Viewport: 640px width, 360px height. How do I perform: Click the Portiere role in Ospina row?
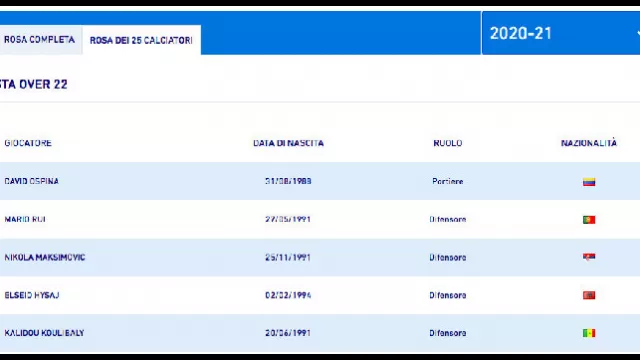[448, 181]
